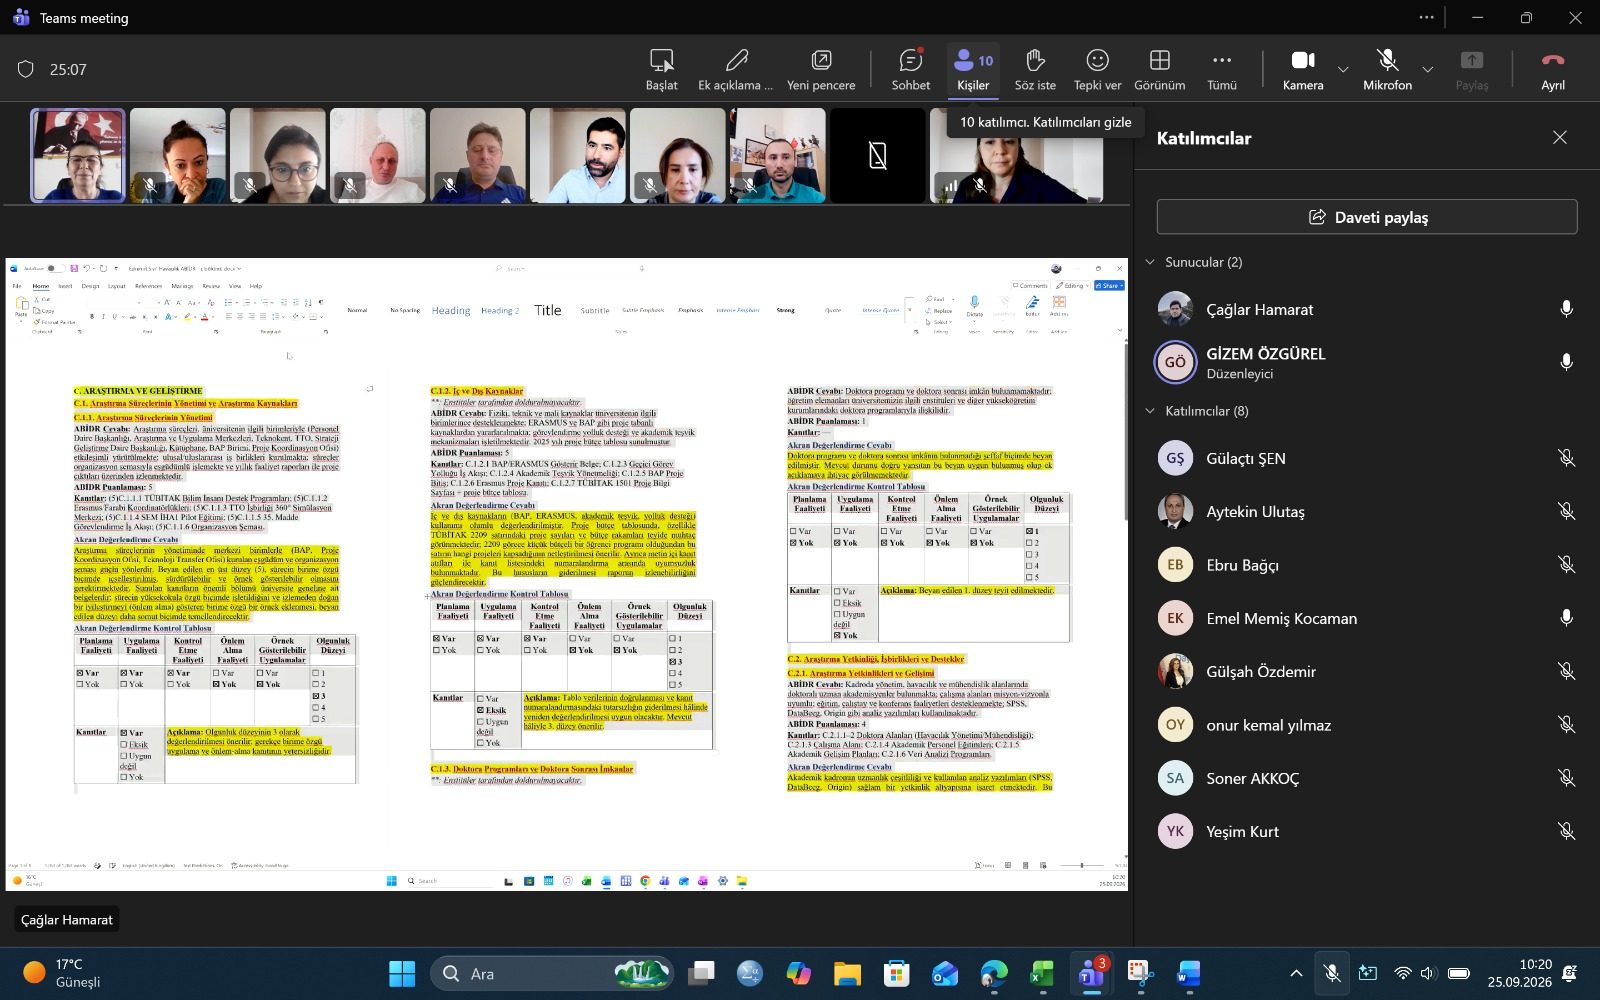Open the meeting shield security icon

(26, 69)
